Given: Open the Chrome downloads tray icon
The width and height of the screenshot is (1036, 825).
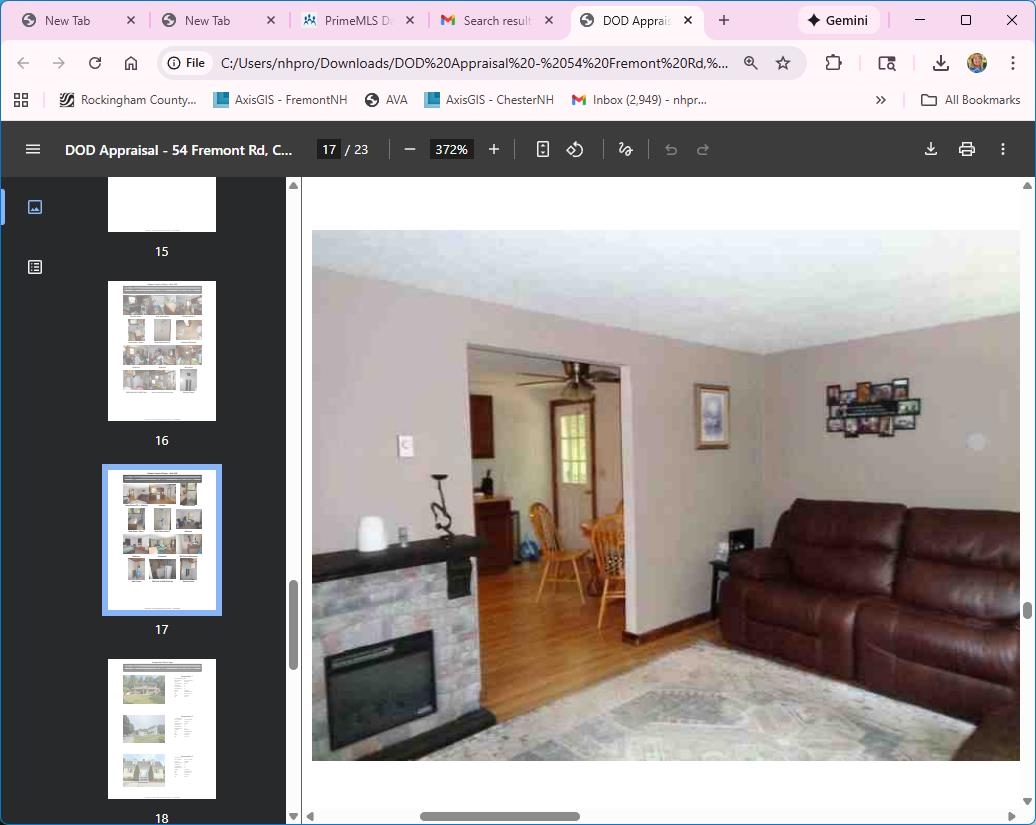Looking at the screenshot, I should click(940, 62).
